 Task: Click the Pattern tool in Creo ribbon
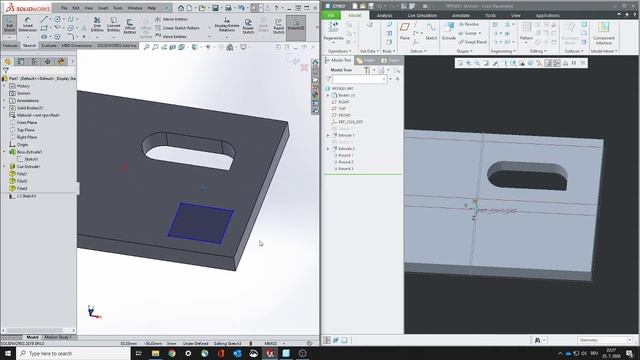pyautogui.click(x=526, y=31)
